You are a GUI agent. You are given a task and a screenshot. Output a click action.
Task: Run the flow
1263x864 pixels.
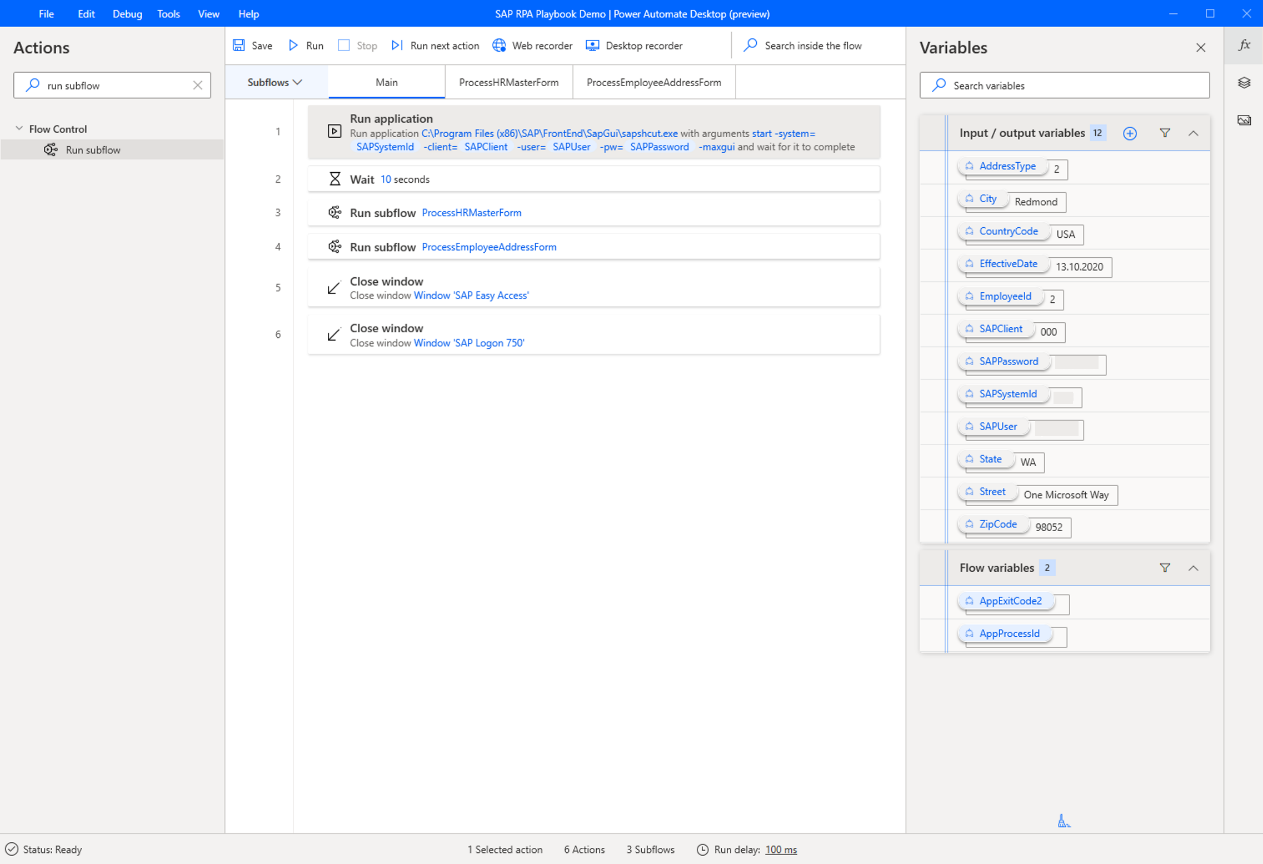[x=305, y=45]
